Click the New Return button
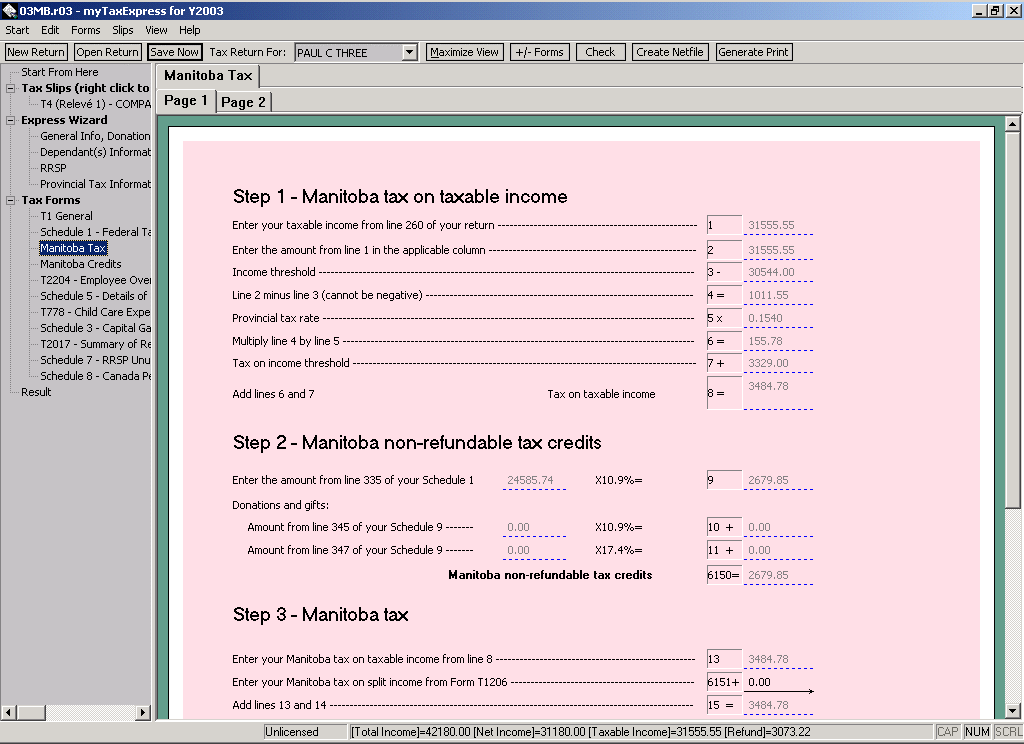Screen dimensions: 1024x744 click(36, 52)
